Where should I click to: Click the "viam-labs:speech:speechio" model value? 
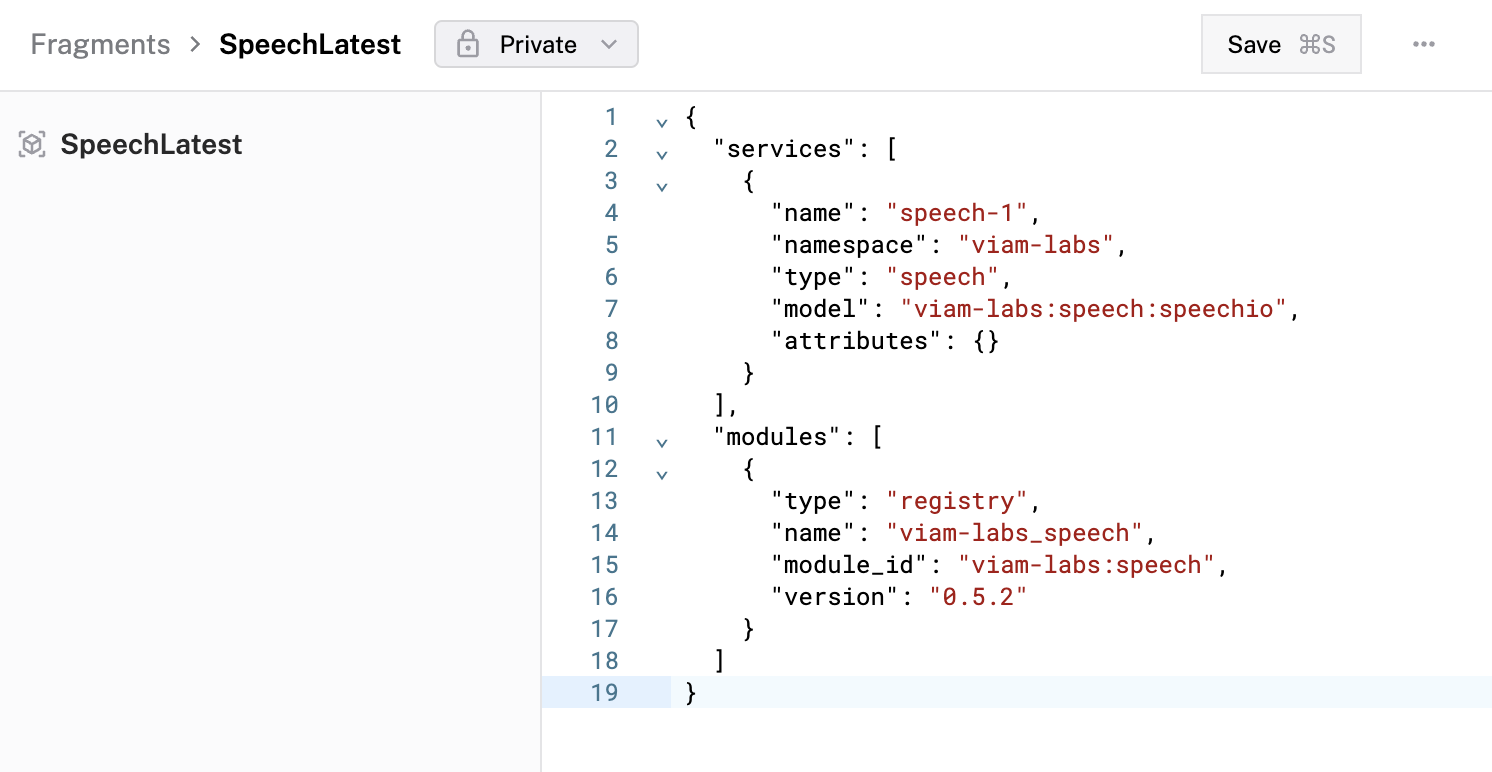point(1093,309)
